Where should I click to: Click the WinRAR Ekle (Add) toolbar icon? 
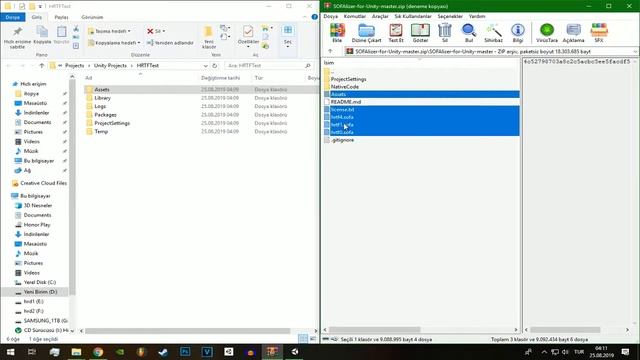pyautogui.click(x=337, y=33)
